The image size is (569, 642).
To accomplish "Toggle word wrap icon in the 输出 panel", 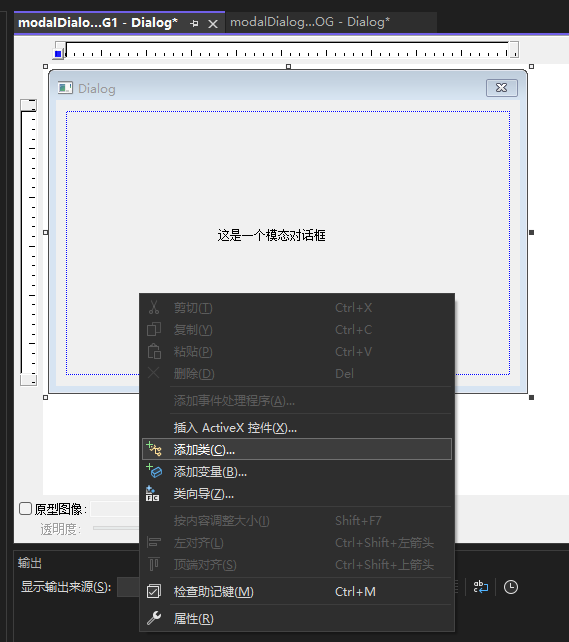I will [x=481, y=587].
